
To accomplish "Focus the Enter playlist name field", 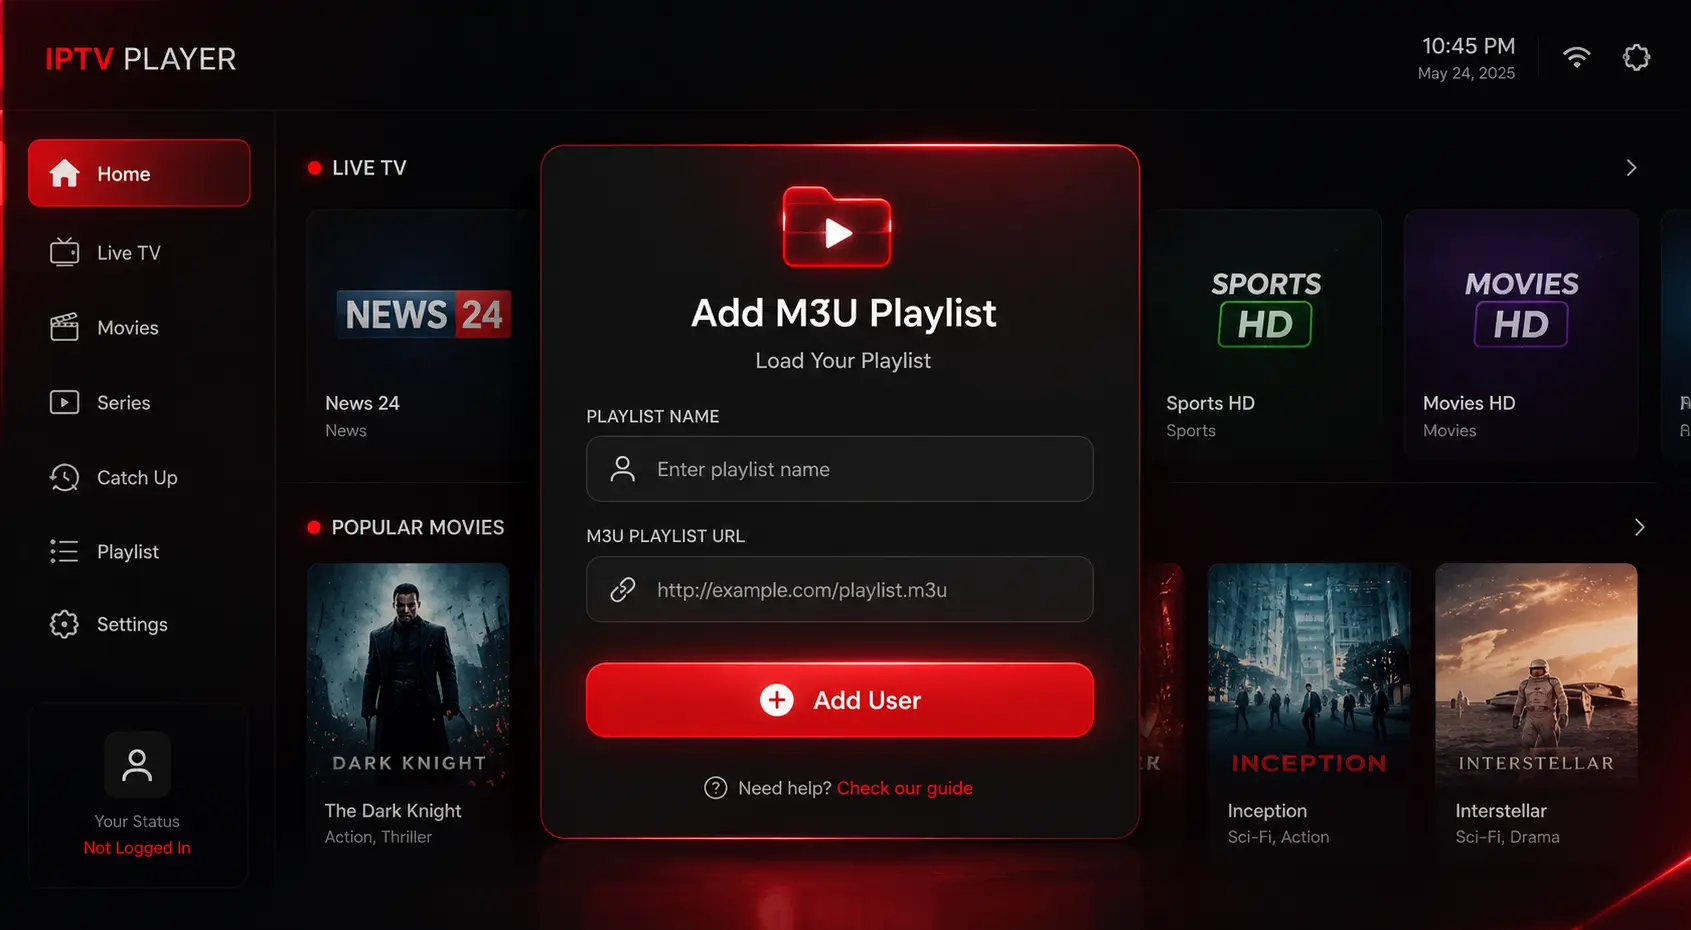I will pos(840,469).
